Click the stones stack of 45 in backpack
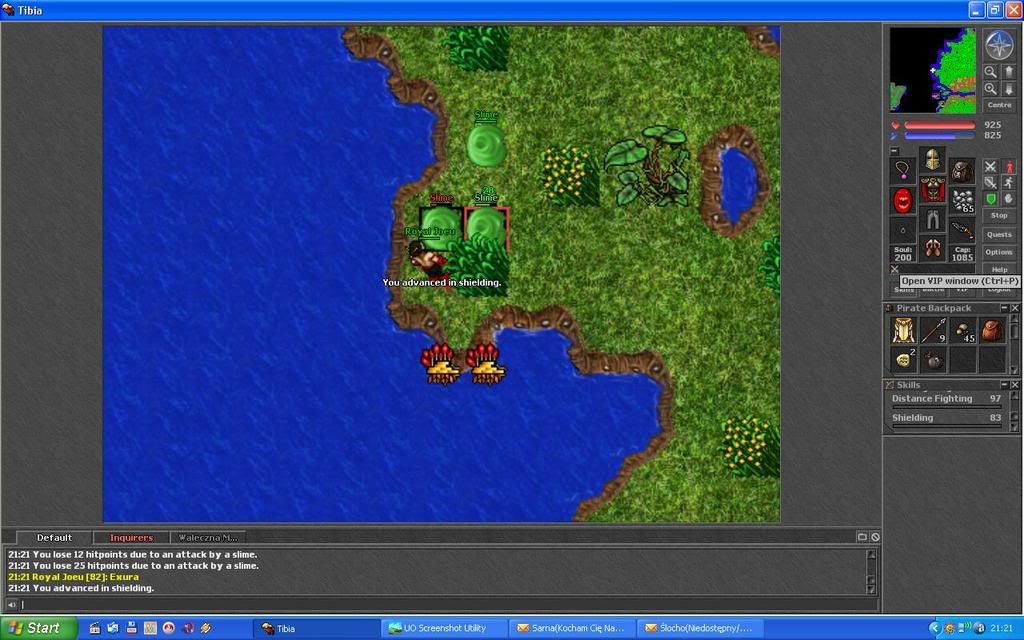Image resolution: width=1024 pixels, height=640 pixels. (x=963, y=330)
